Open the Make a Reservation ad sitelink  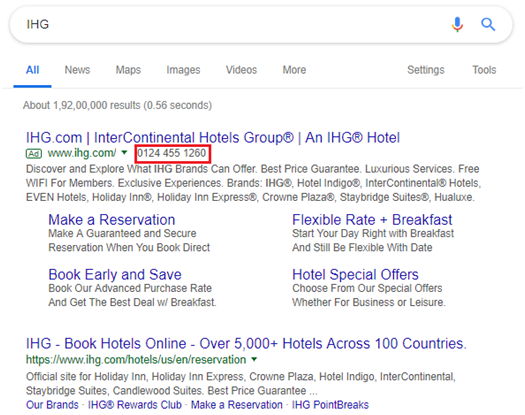(x=112, y=220)
